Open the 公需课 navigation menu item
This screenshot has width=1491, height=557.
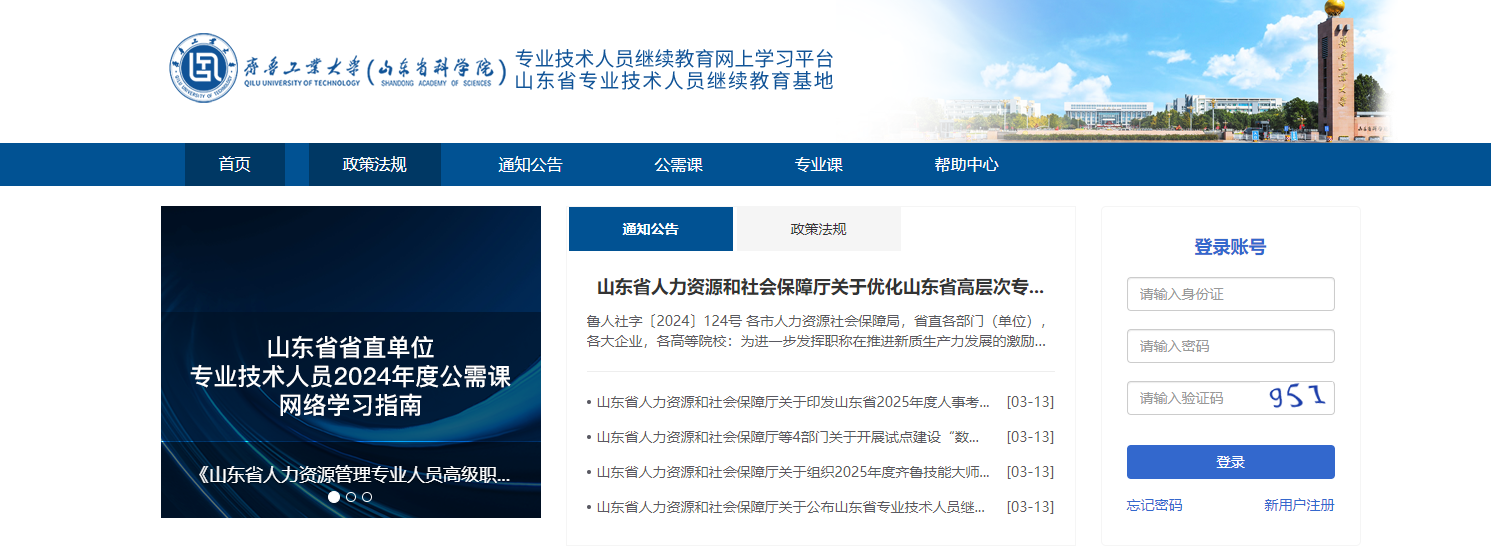point(678,165)
